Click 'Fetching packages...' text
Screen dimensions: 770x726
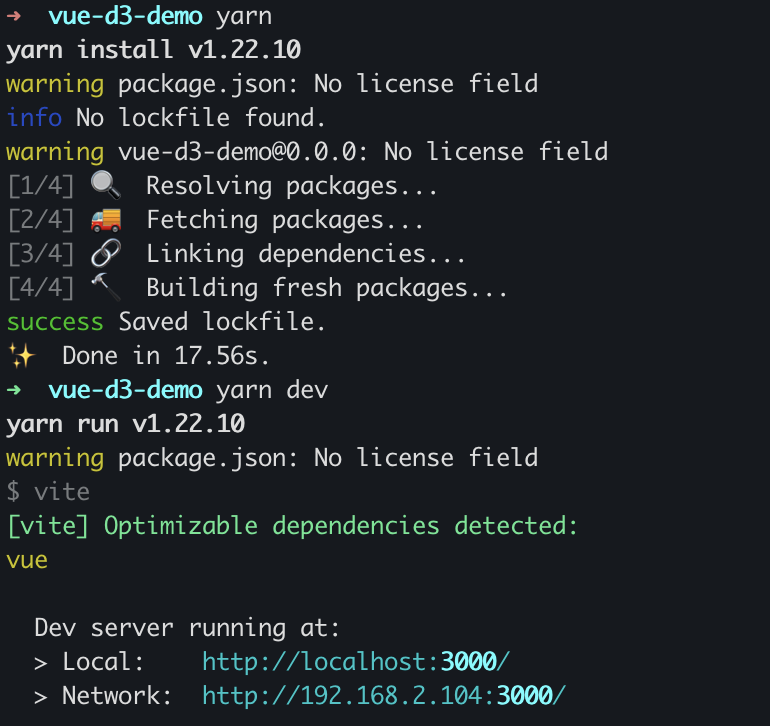pyautogui.click(x=284, y=220)
